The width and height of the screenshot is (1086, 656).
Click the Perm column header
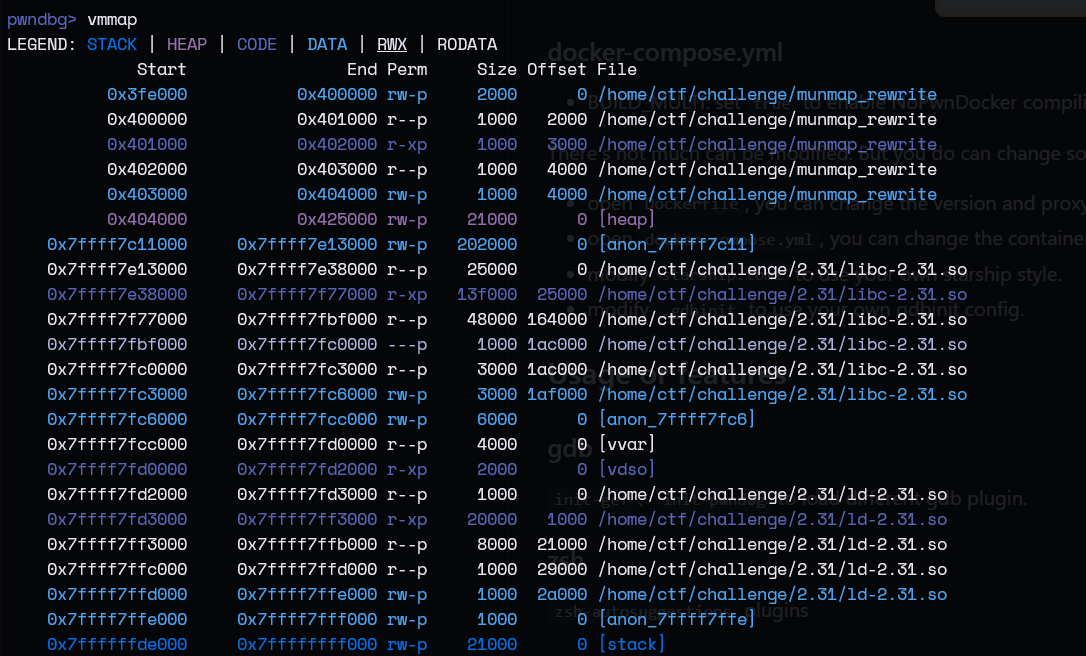pos(407,69)
